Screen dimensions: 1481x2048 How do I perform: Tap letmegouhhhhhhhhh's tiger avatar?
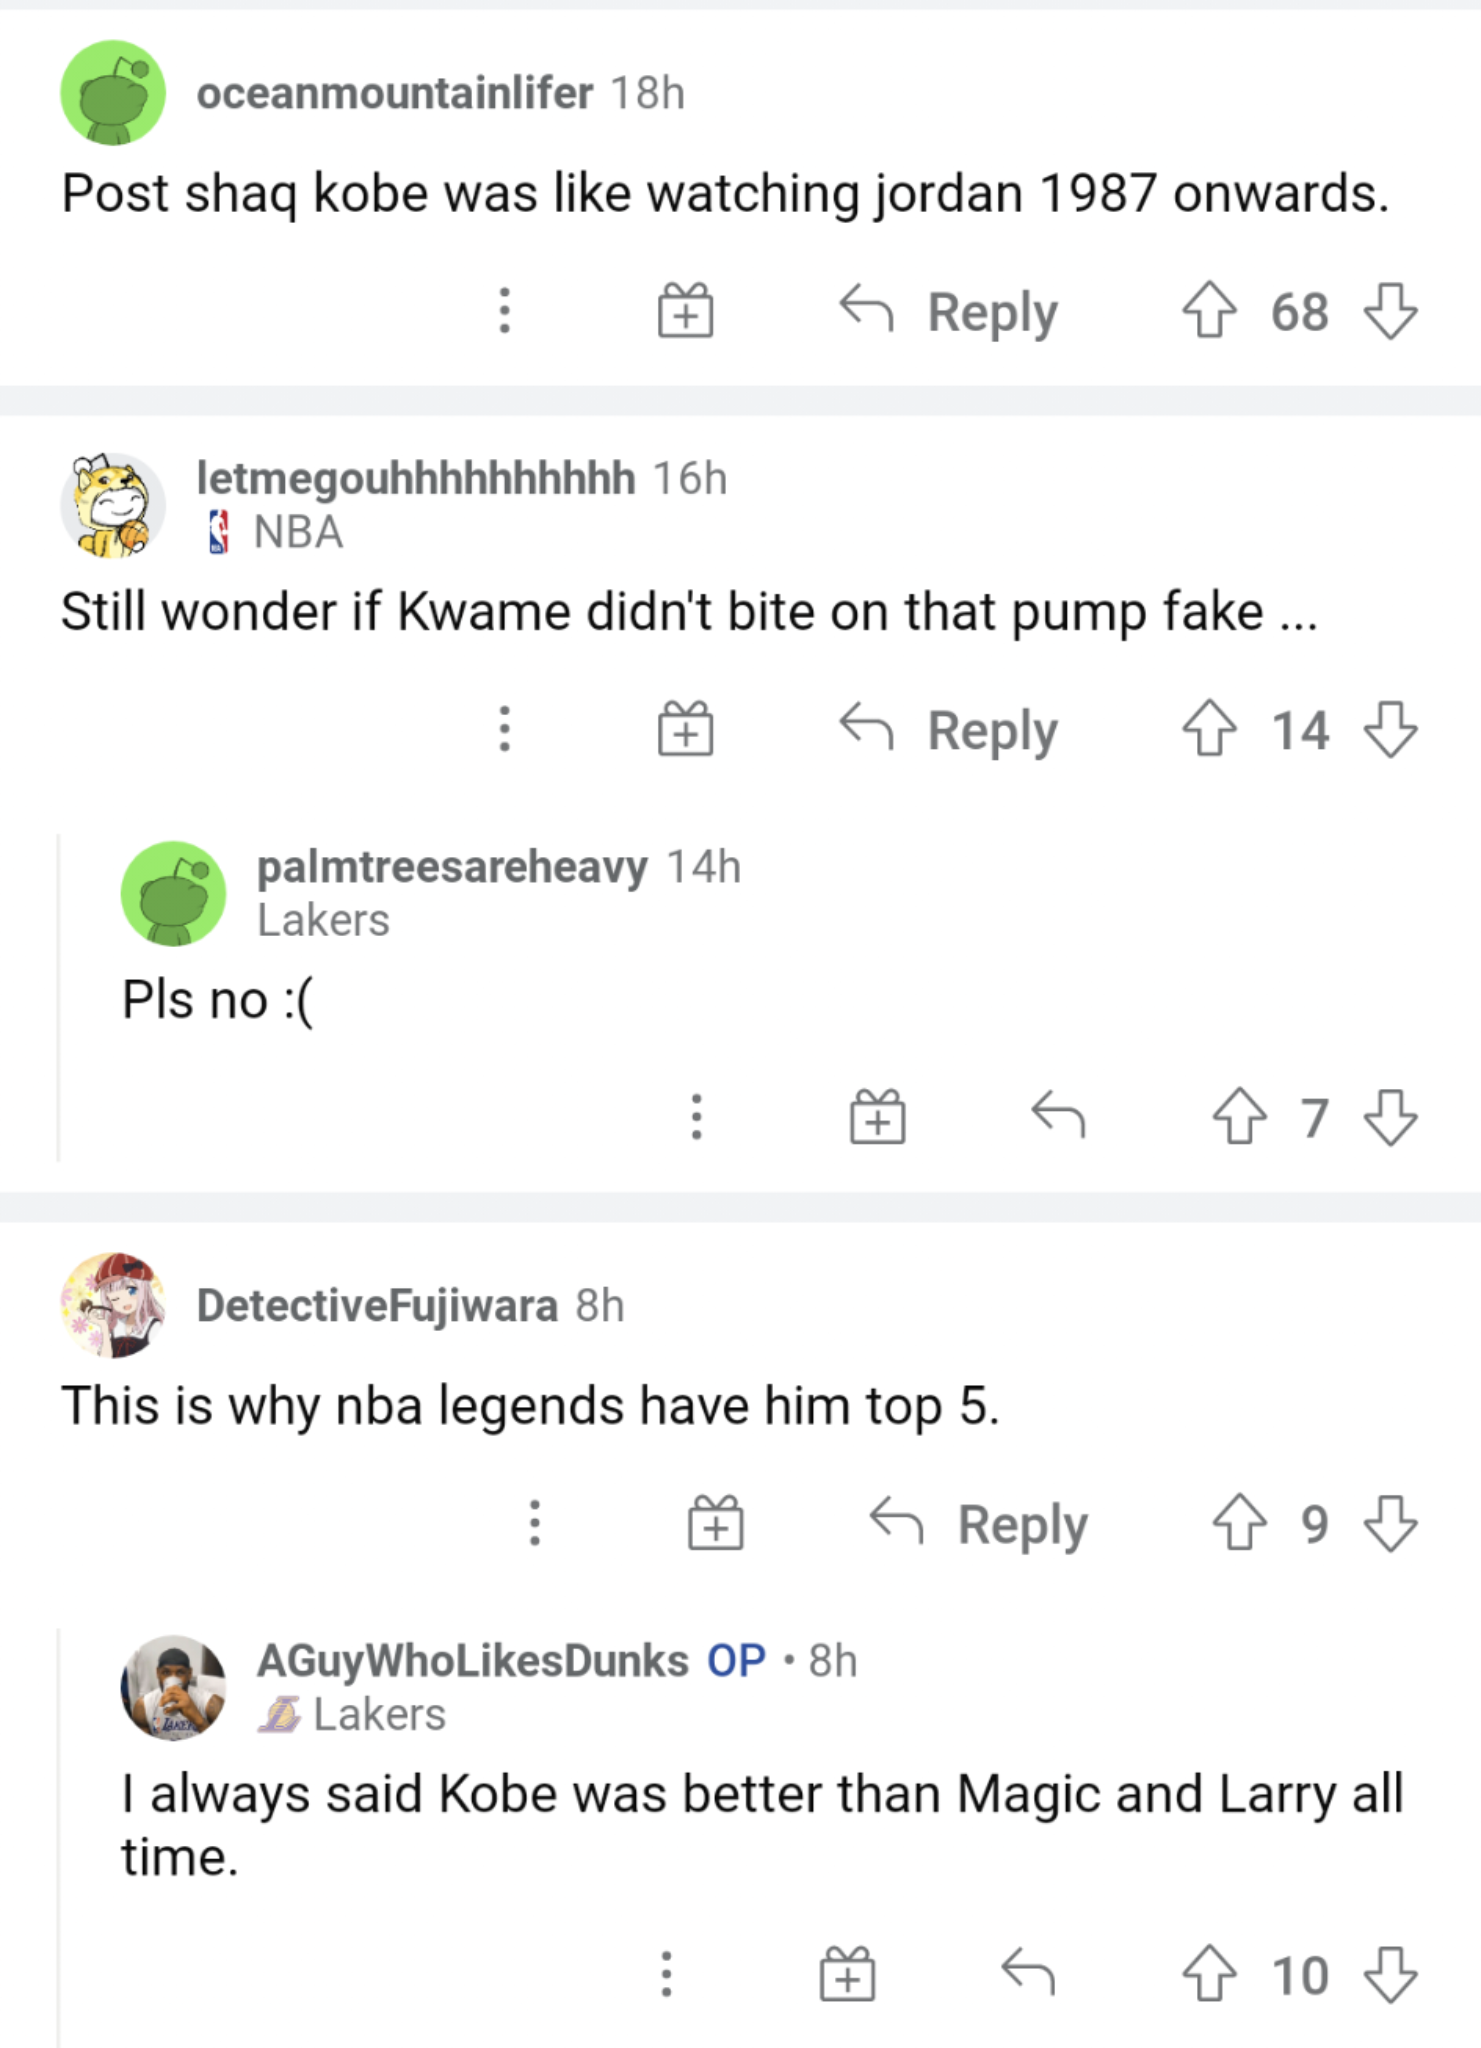point(113,505)
